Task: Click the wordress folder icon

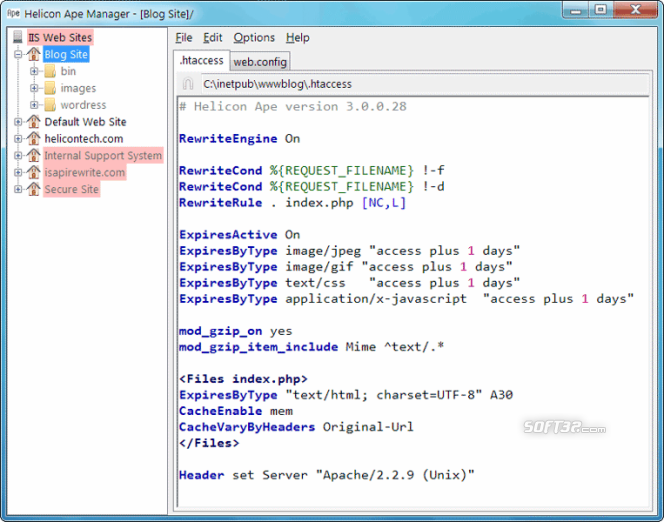Action: click(x=49, y=105)
